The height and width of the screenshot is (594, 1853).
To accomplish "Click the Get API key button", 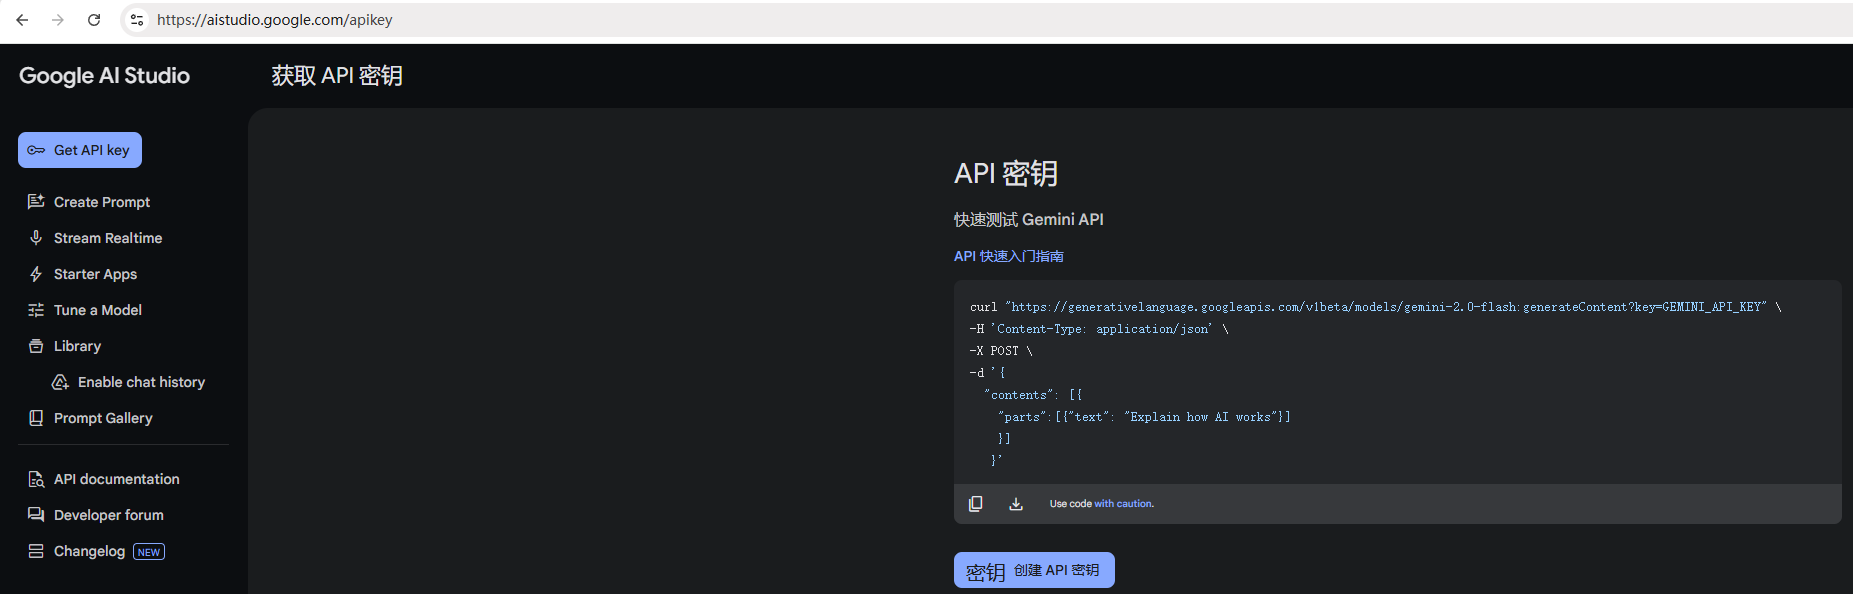I will [80, 150].
